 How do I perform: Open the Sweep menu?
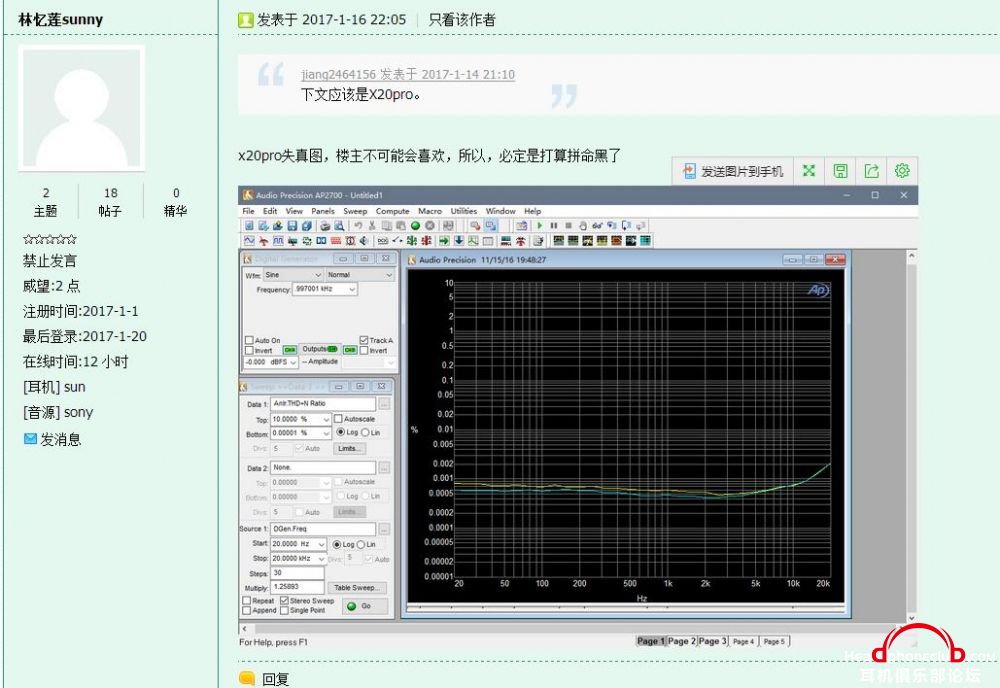point(355,211)
